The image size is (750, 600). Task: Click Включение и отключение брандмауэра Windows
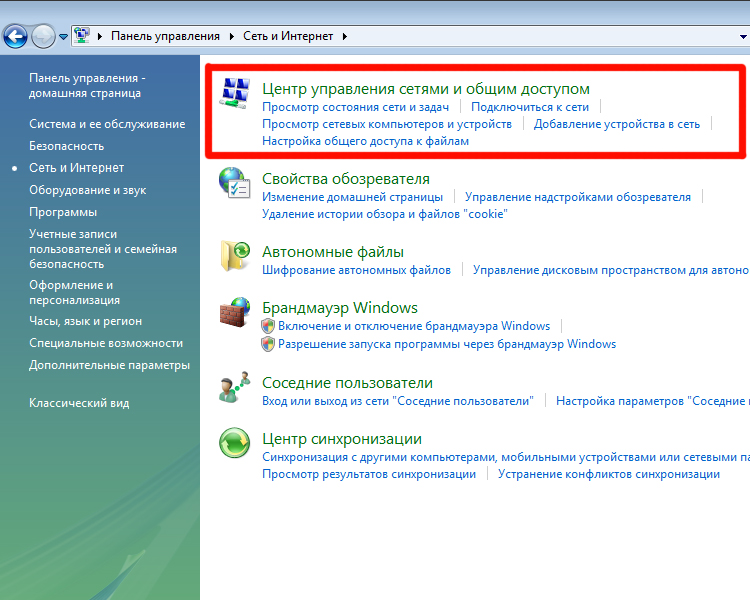(414, 326)
